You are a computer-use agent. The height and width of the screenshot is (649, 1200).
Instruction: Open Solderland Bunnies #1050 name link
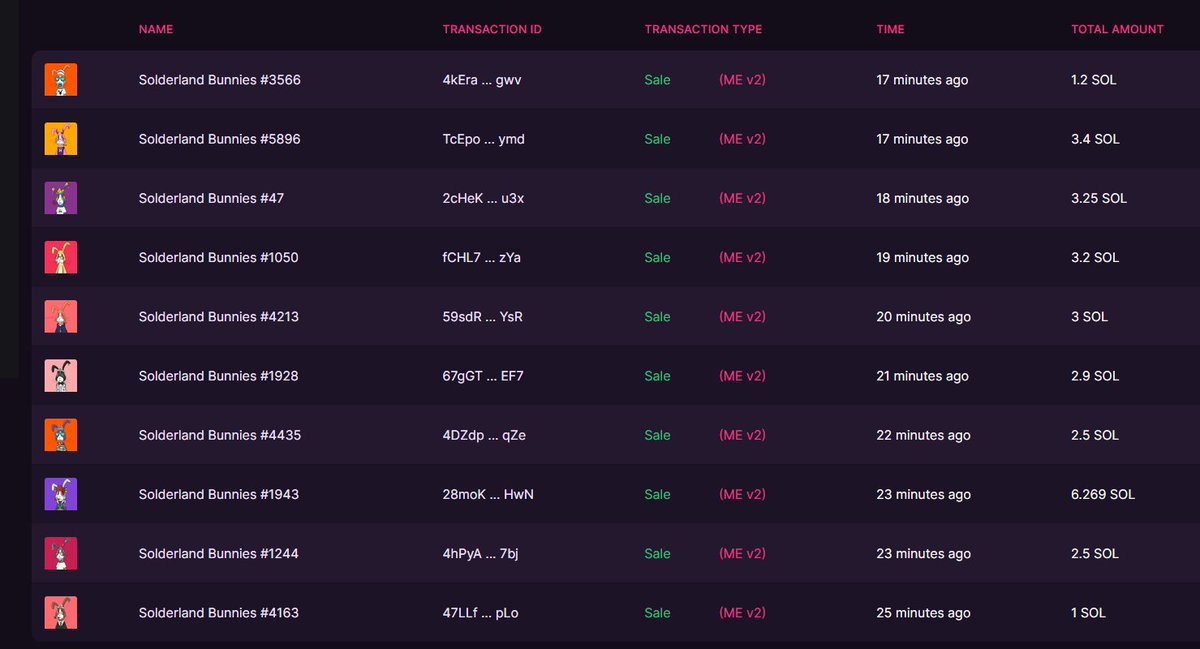click(x=218, y=257)
